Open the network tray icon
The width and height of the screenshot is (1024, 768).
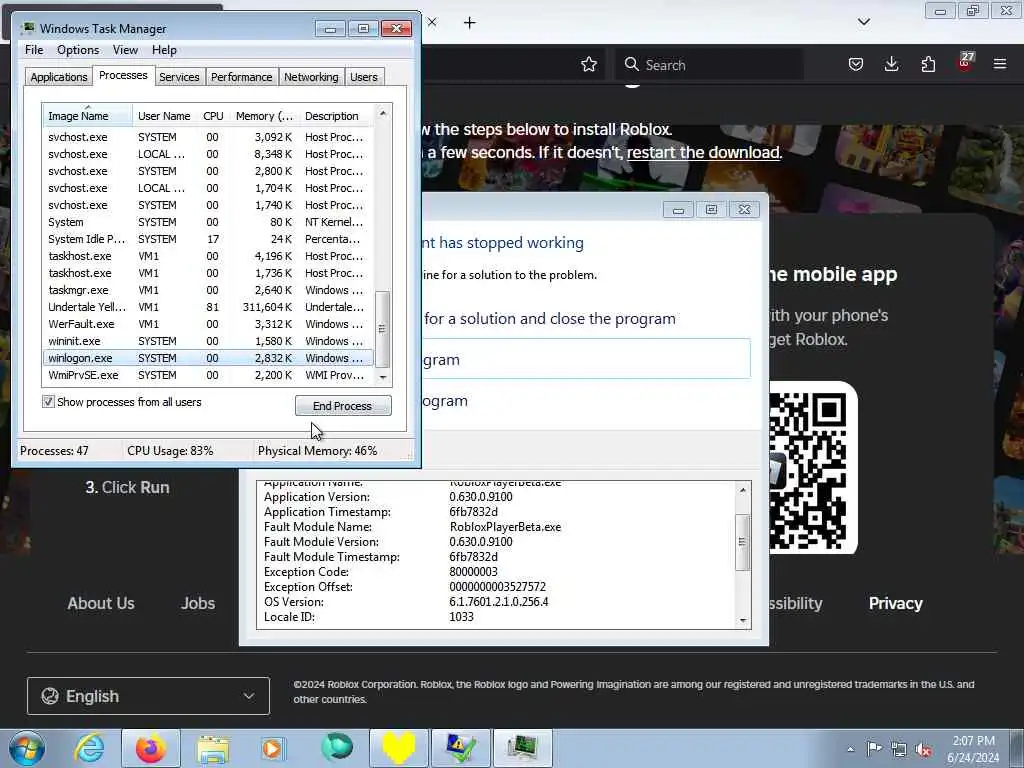pyautogui.click(x=899, y=749)
